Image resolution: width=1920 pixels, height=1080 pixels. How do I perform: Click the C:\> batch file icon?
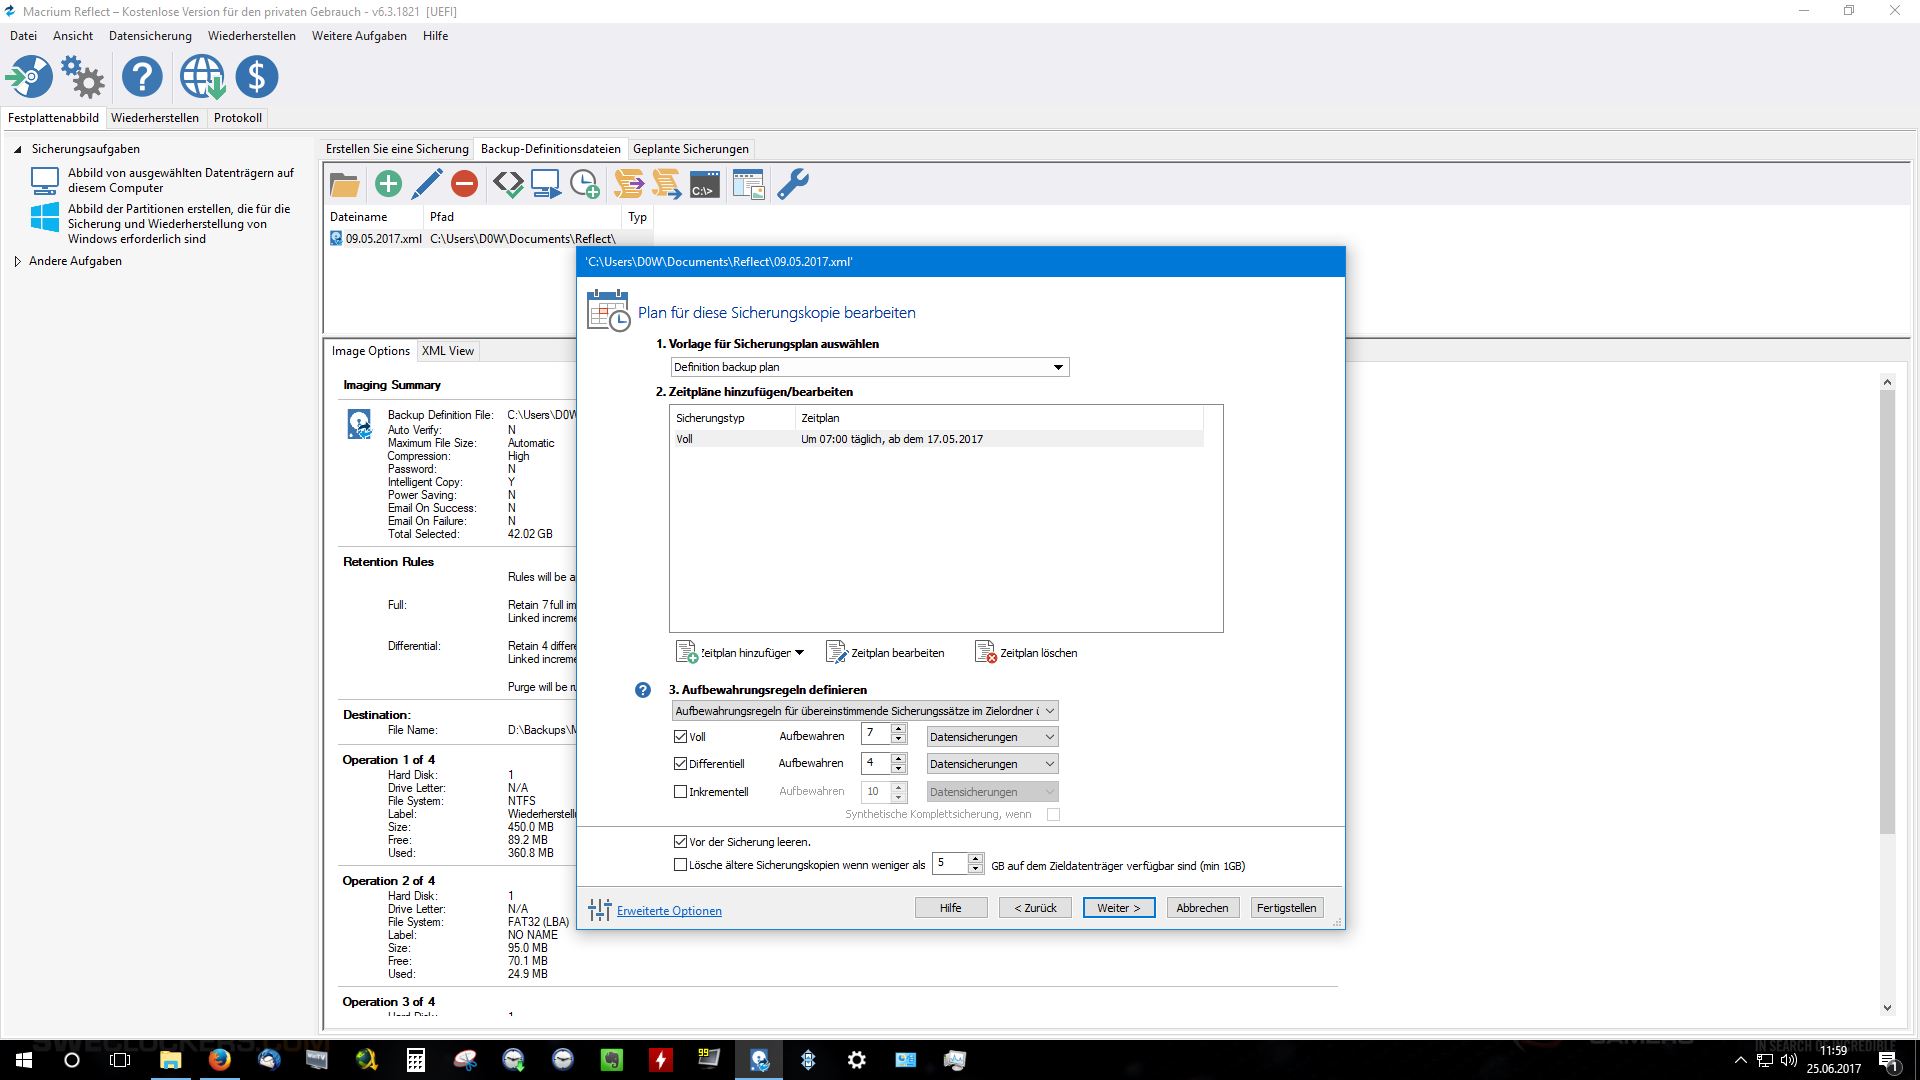(x=704, y=184)
